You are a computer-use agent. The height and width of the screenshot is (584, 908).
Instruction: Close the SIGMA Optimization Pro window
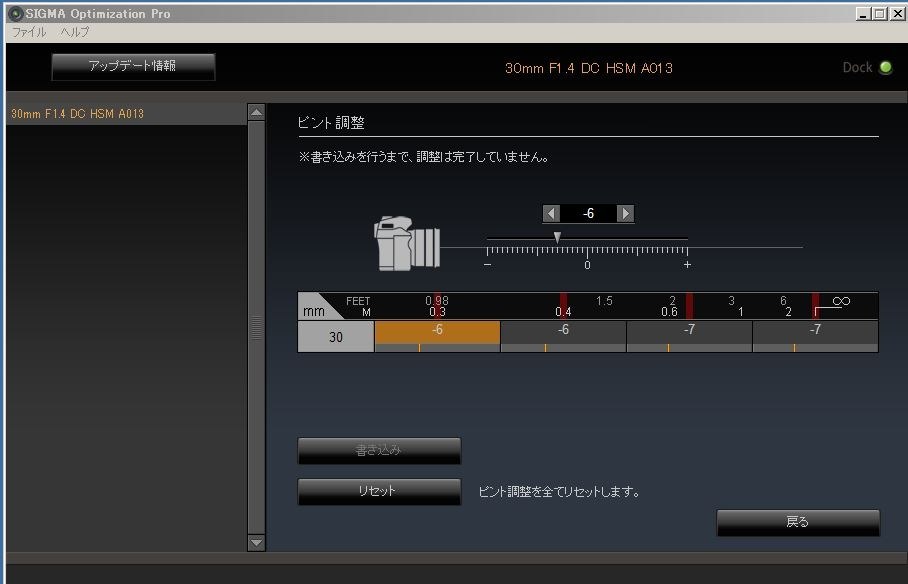pos(896,14)
